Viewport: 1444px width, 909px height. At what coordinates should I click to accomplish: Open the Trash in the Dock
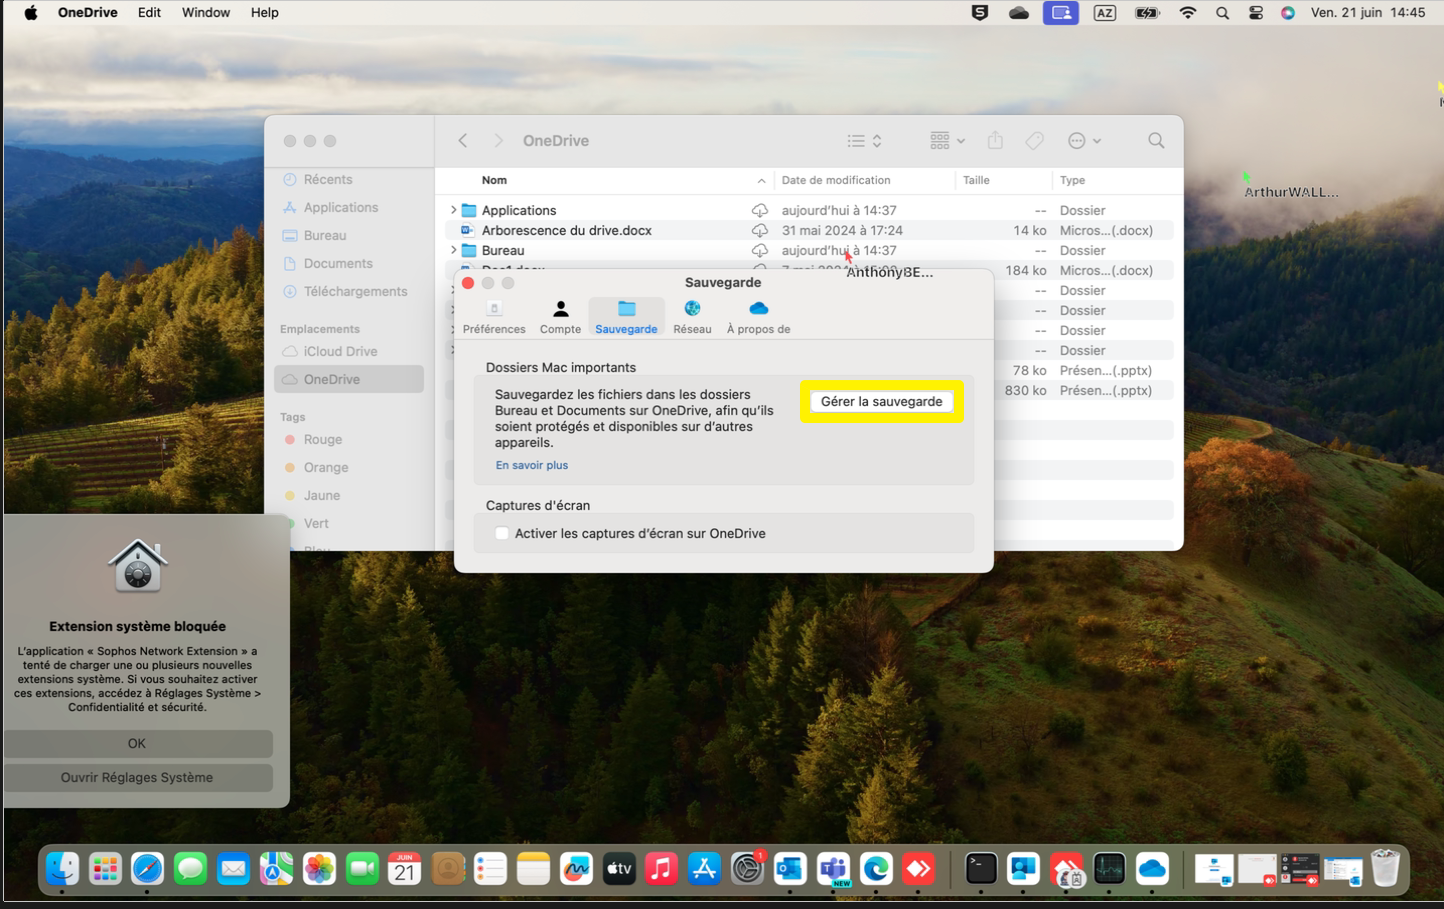click(1385, 869)
